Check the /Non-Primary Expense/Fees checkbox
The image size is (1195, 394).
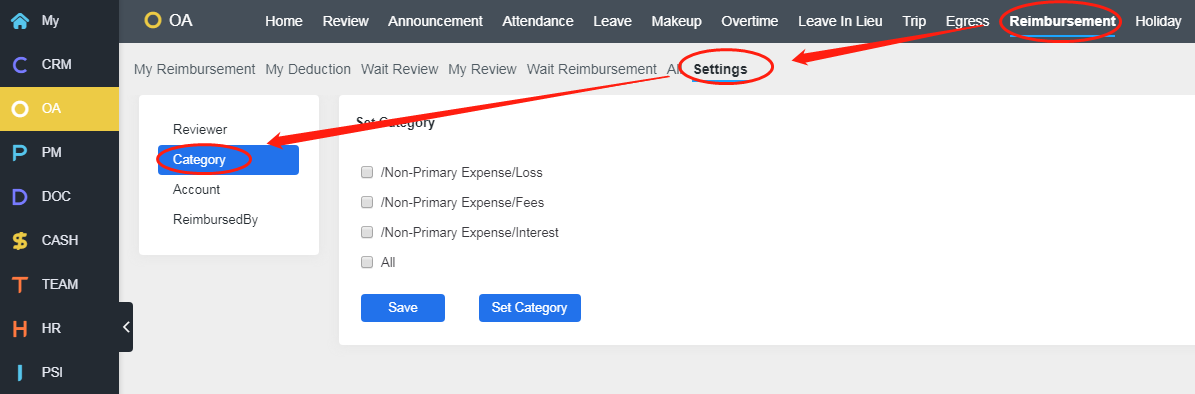click(x=367, y=202)
